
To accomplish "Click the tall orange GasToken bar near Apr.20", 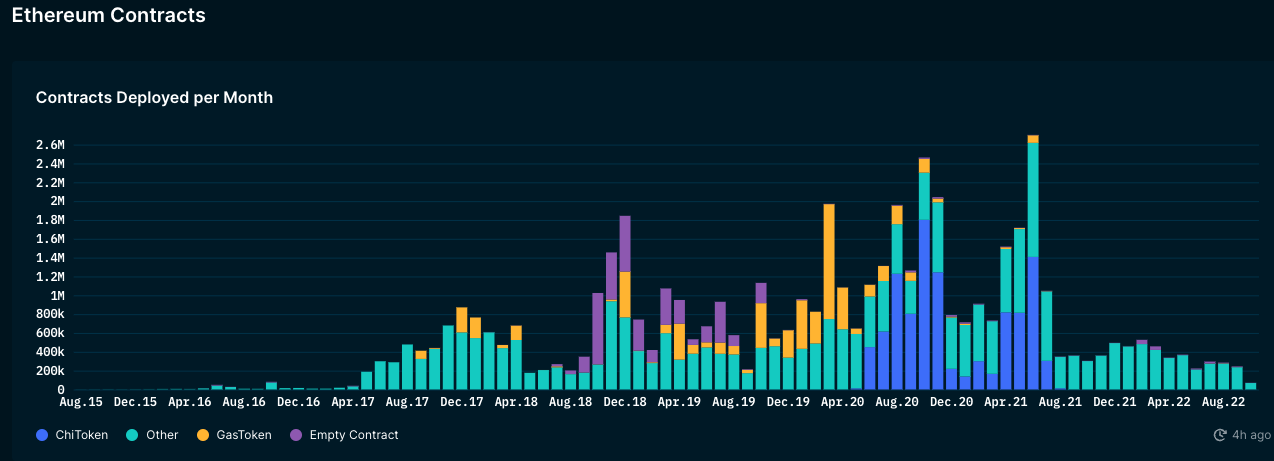I will (x=829, y=262).
